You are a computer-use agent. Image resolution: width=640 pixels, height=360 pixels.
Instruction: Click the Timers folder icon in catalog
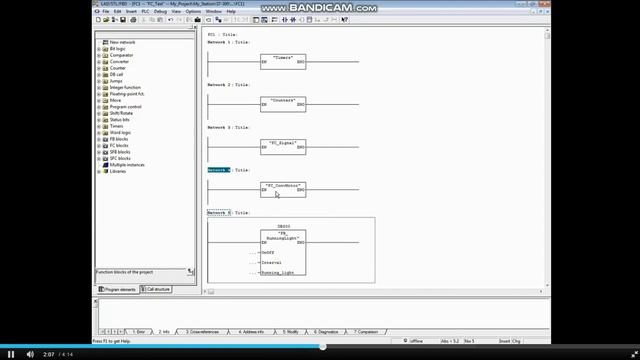(x=105, y=126)
